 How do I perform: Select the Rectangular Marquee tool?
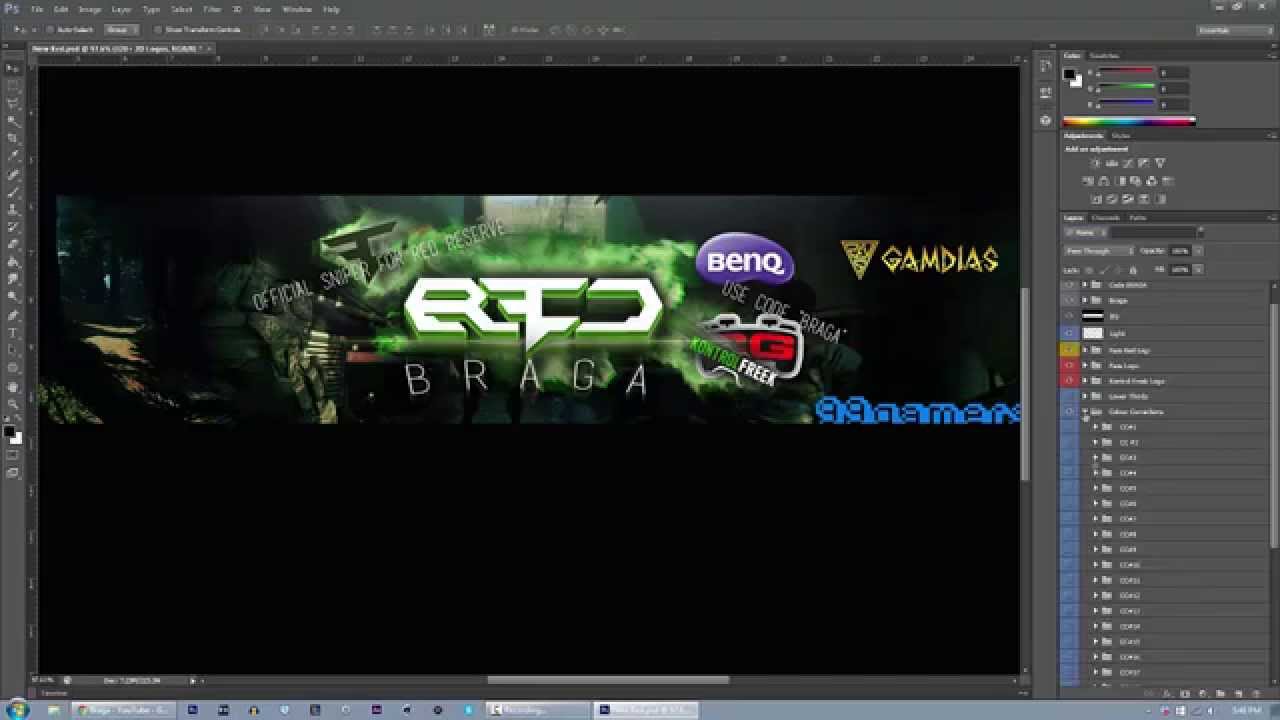click(x=13, y=85)
